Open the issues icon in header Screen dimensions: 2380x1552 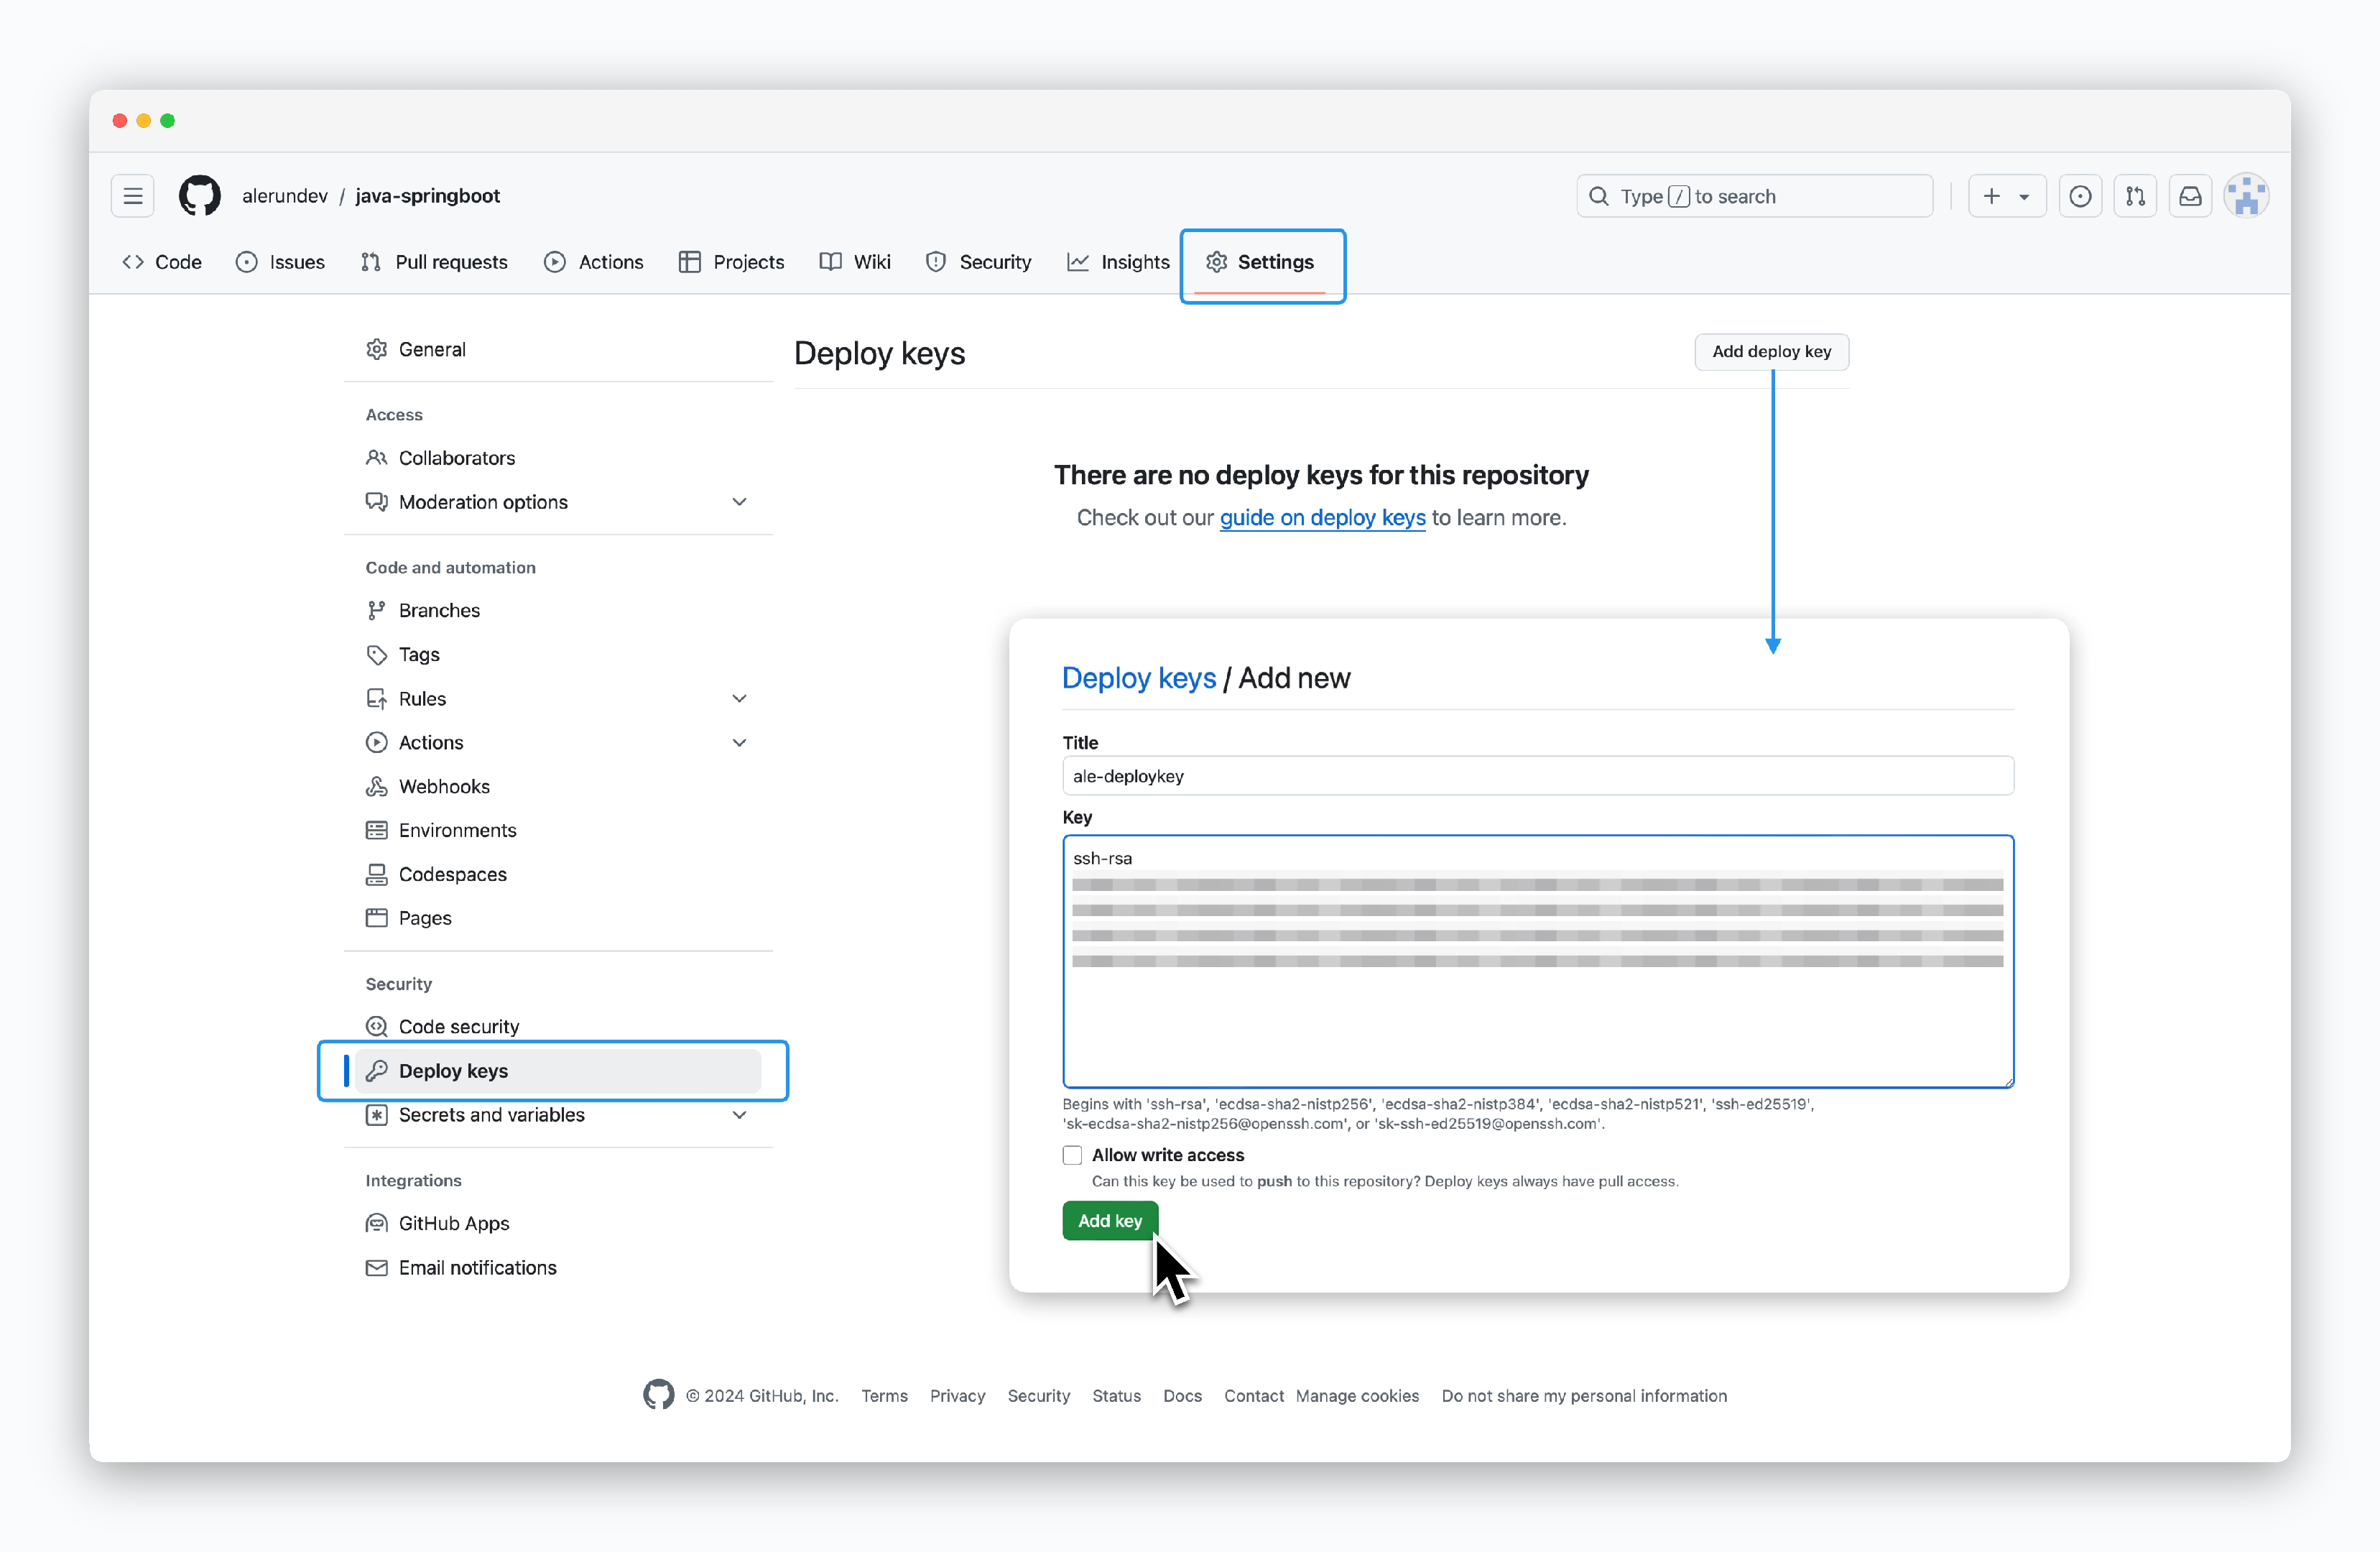coord(2080,196)
